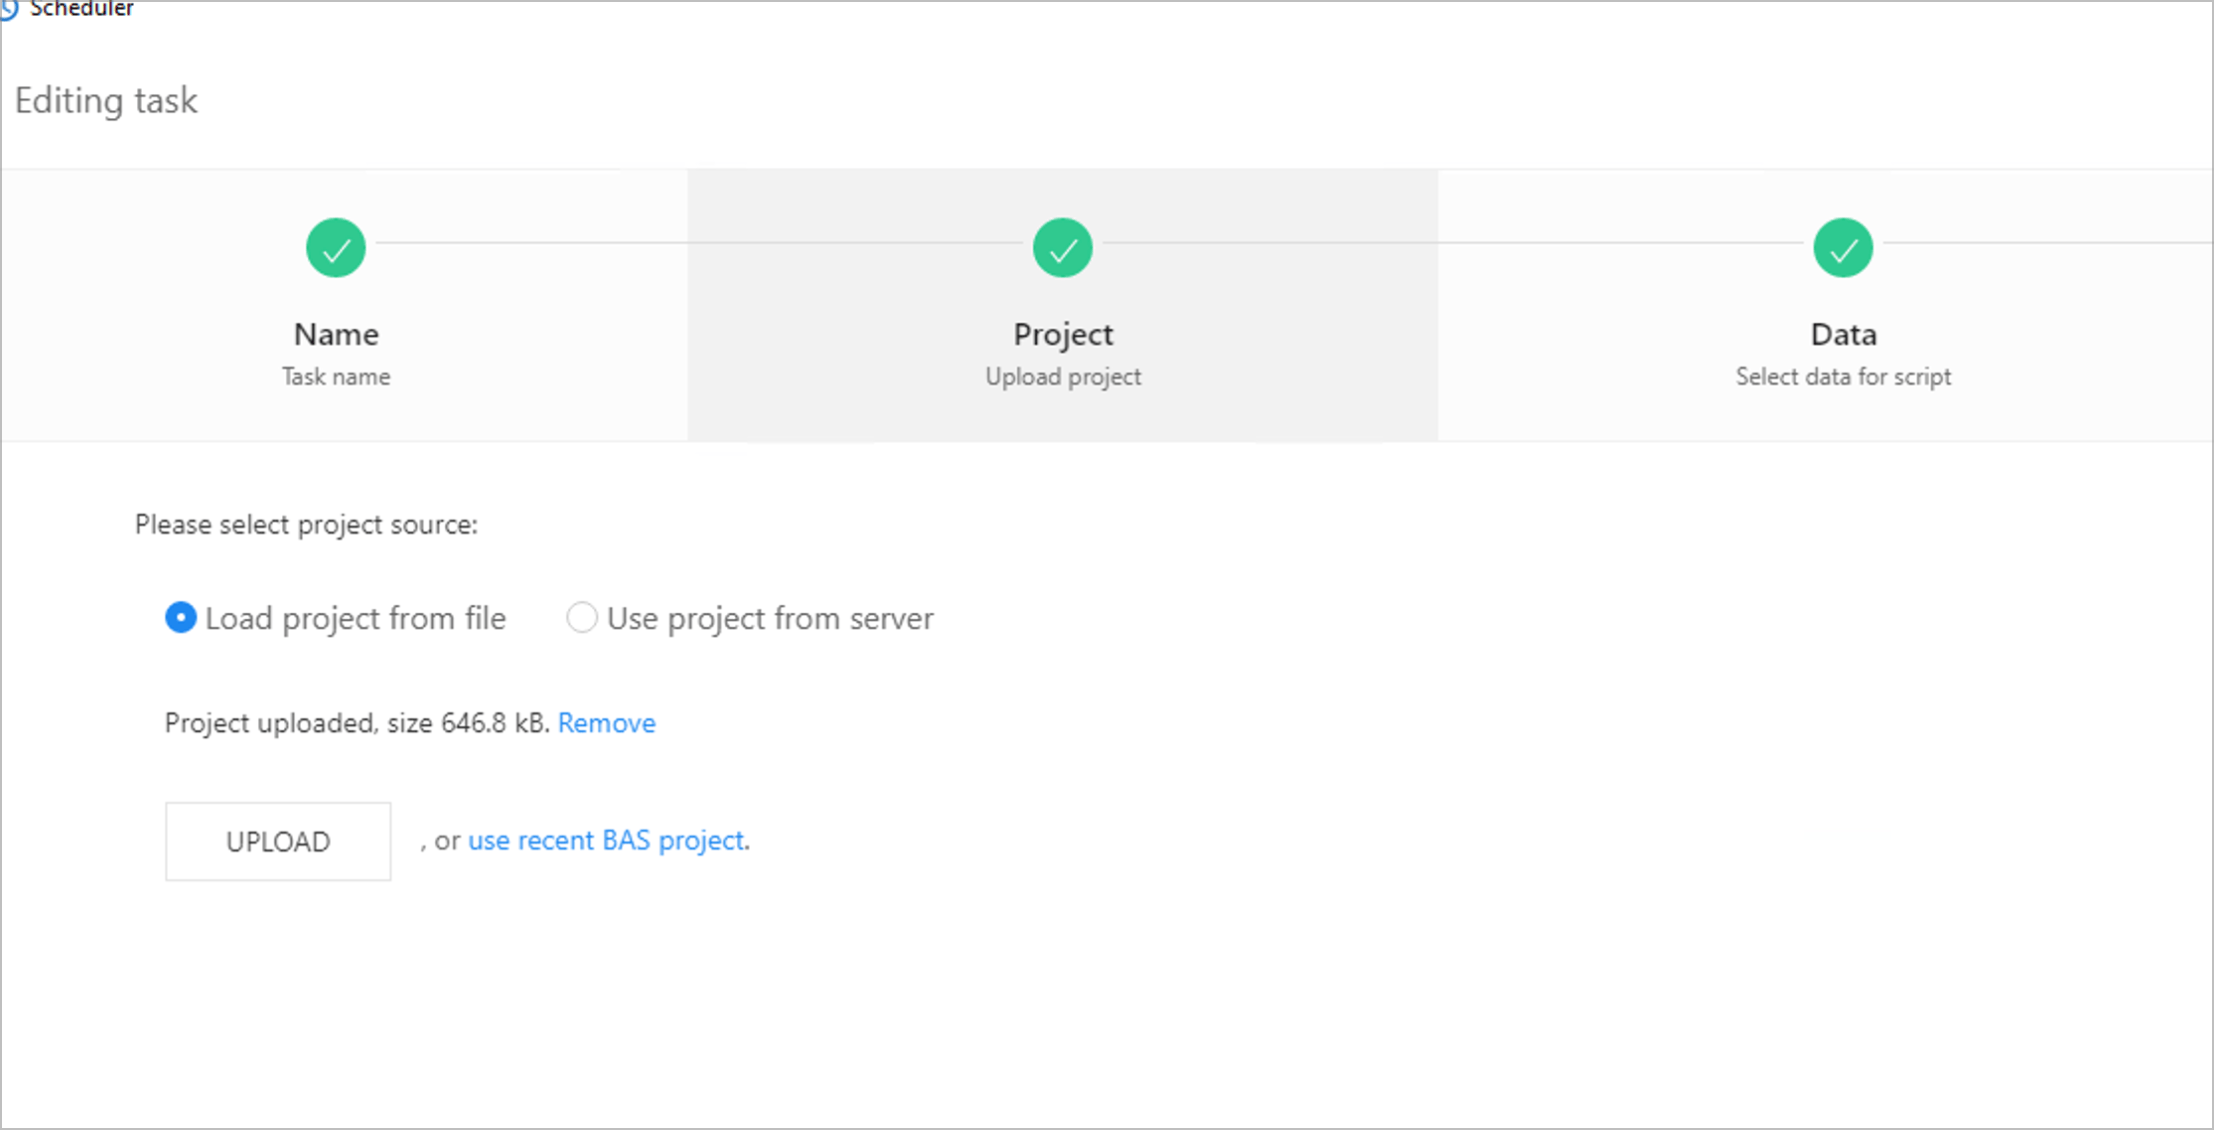The width and height of the screenshot is (2214, 1130).
Task: Click the Editing task heading
Action: click(106, 101)
